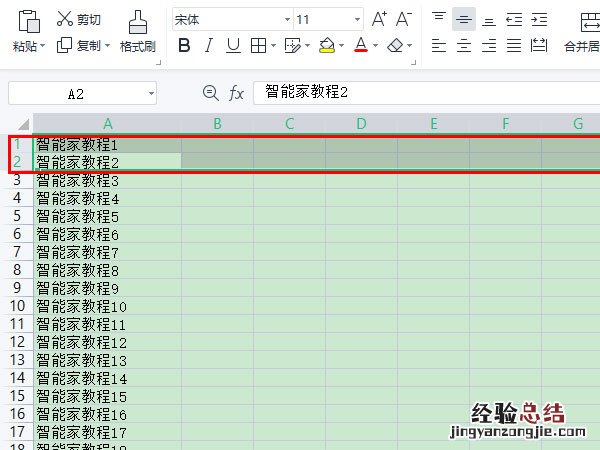The height and width of the screenshot is (450, 600).
Task: Toggle bold formatting
Action: [184, 45]
